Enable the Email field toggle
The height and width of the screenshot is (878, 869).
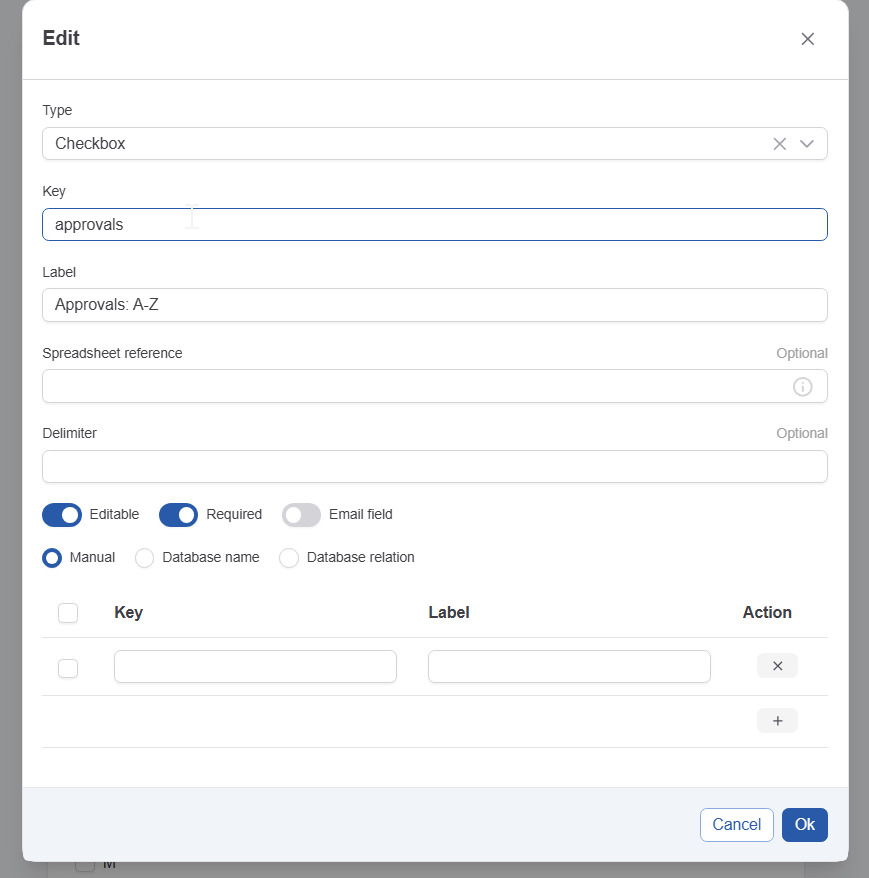coord(301,515)
